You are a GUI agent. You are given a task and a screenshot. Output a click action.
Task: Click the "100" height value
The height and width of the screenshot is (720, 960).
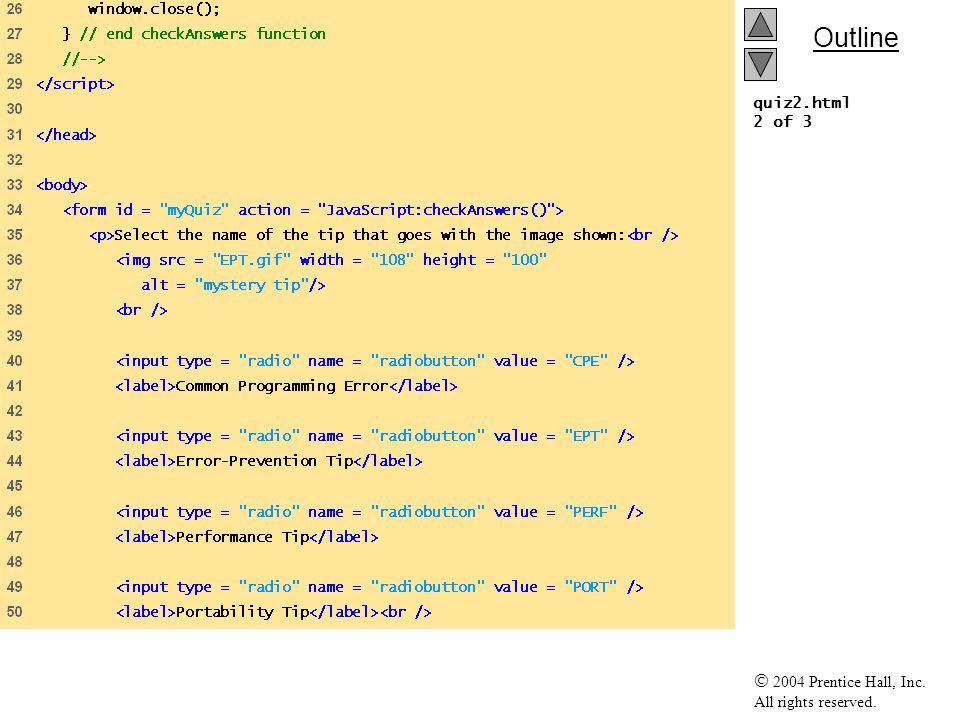[524, 260]
